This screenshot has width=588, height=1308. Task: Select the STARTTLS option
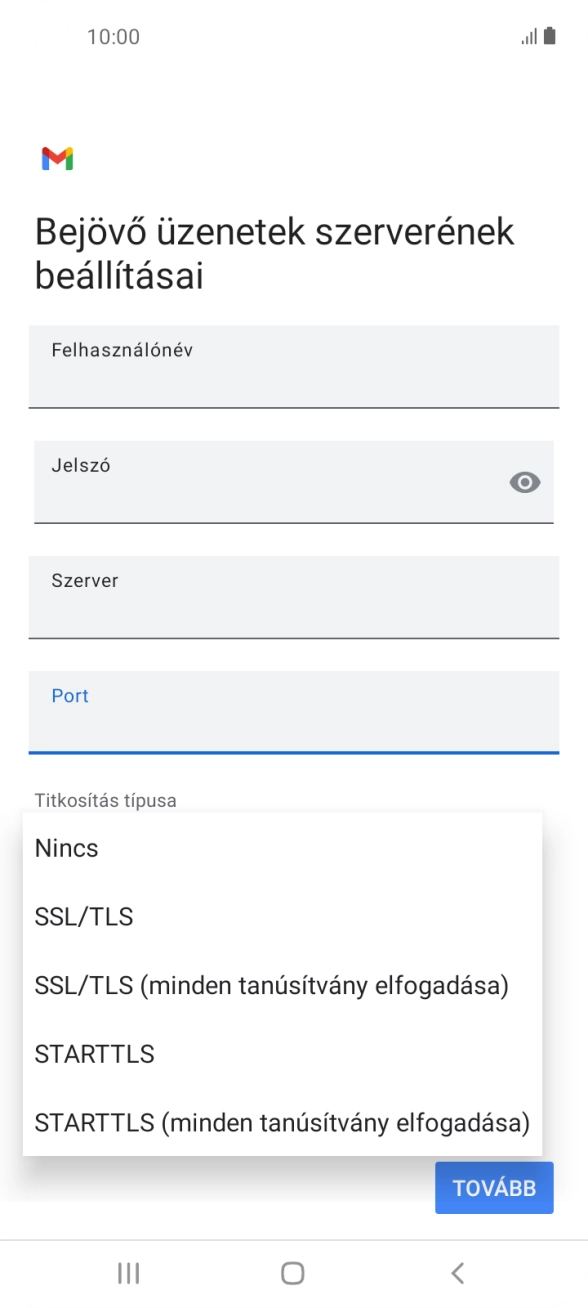pos(94,1053)
